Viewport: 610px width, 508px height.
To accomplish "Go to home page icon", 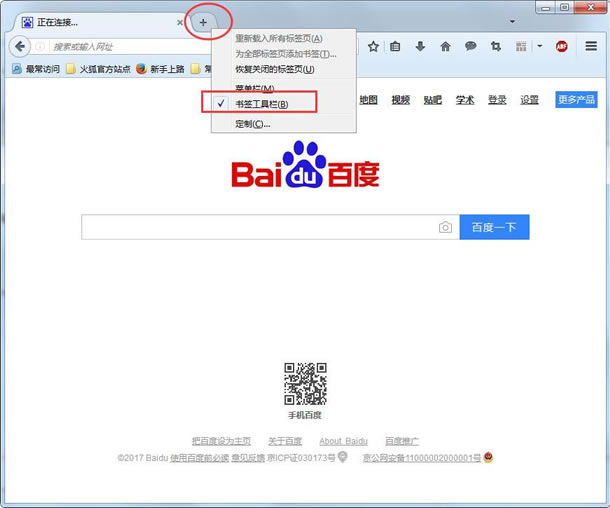I will point(445,47).
